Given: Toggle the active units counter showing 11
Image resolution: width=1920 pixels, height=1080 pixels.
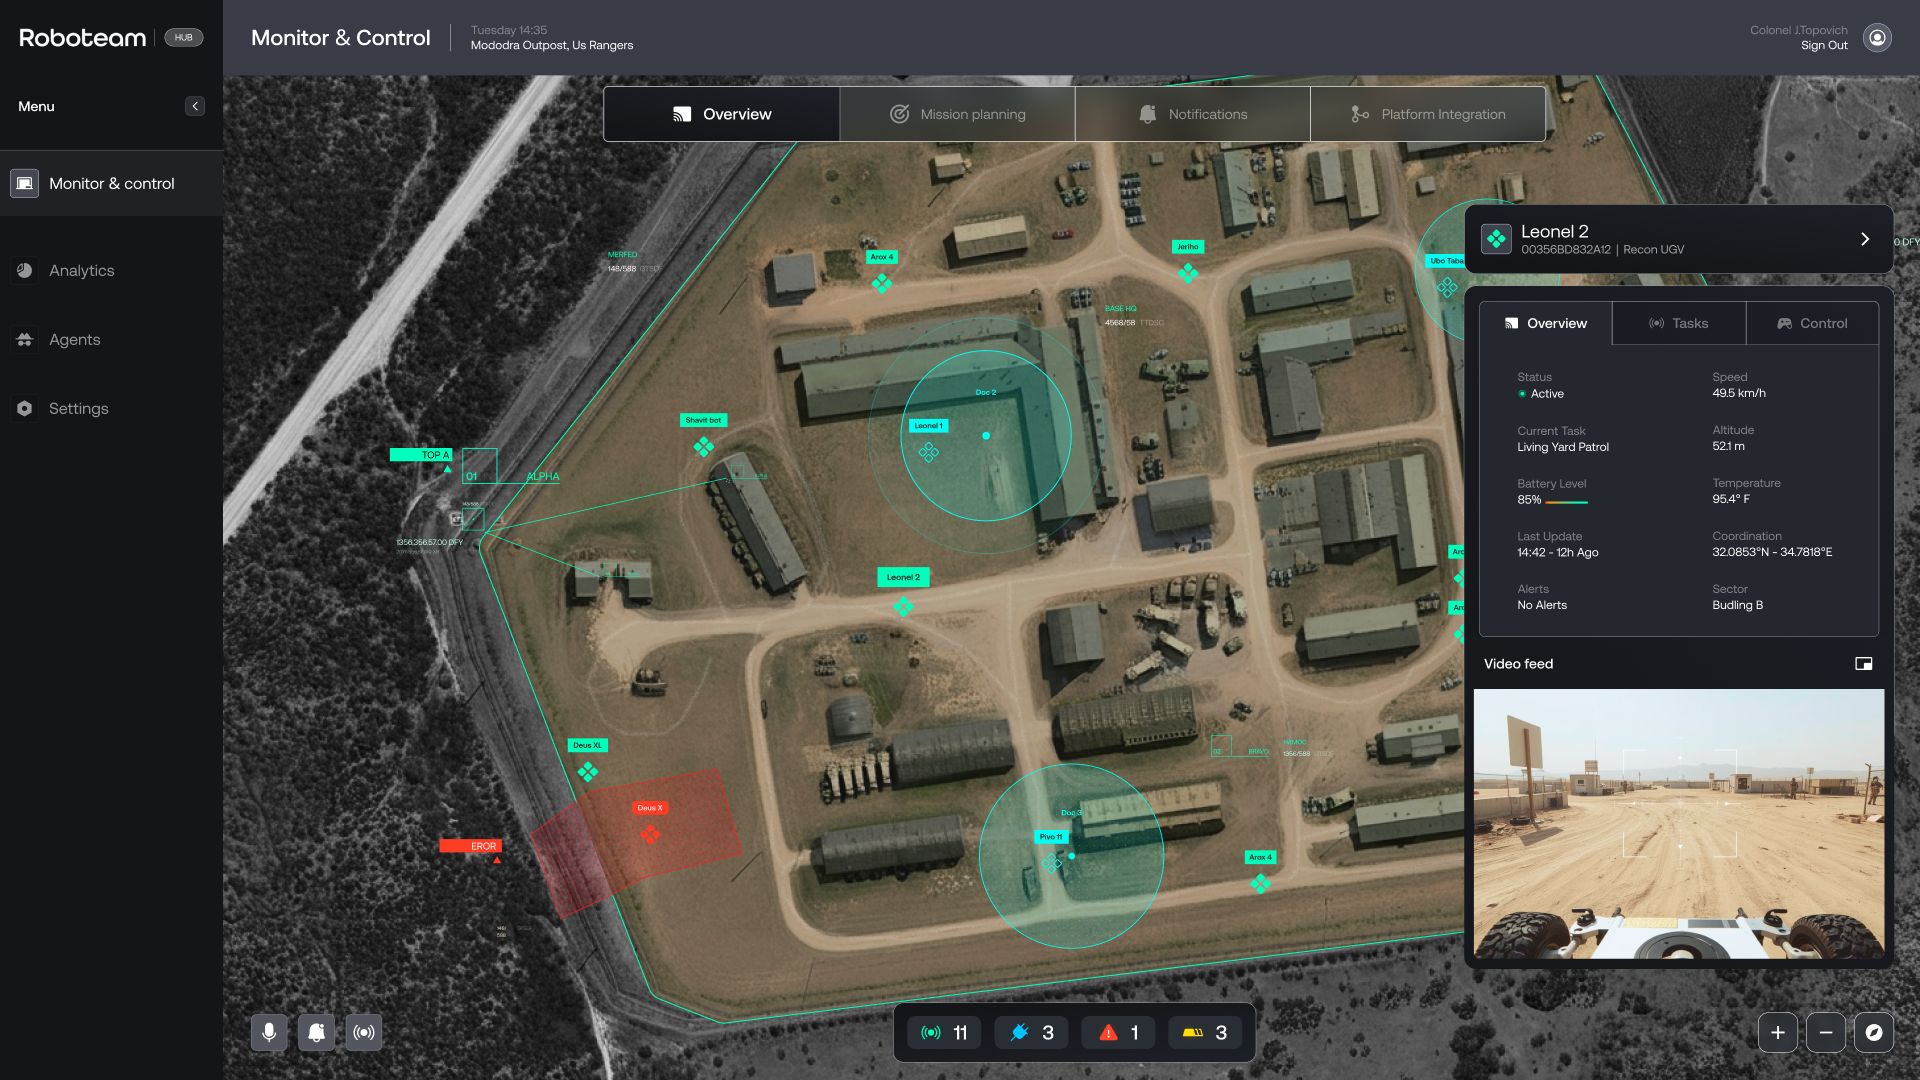Looking at the screenshot, I should pos(944,1033).
